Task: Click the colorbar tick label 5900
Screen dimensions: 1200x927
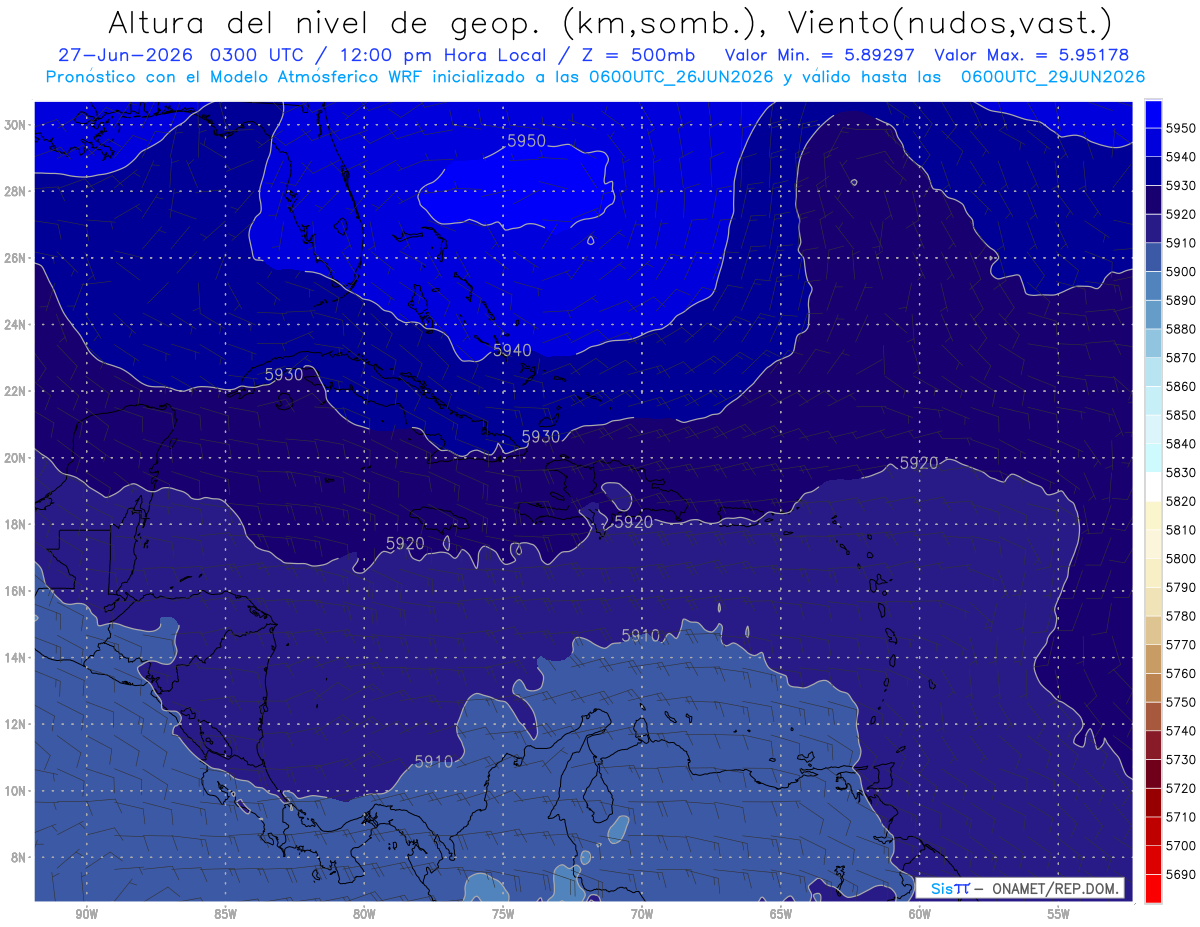Action: coord(1181,271)
